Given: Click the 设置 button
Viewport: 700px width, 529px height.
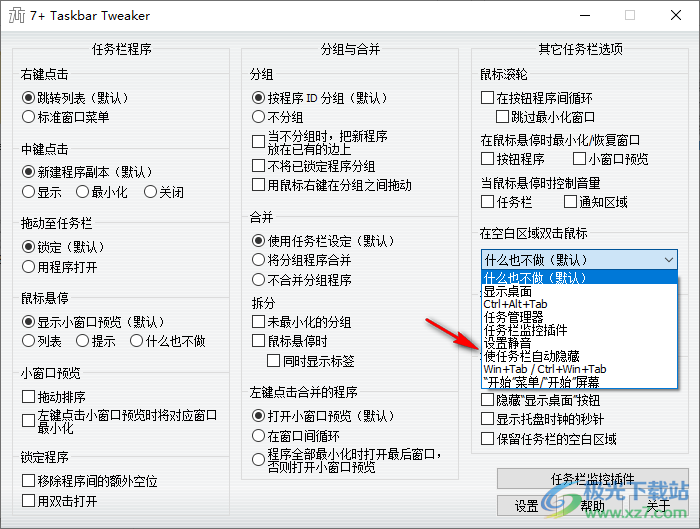Looking at the screenshot, I should (527, 506).
